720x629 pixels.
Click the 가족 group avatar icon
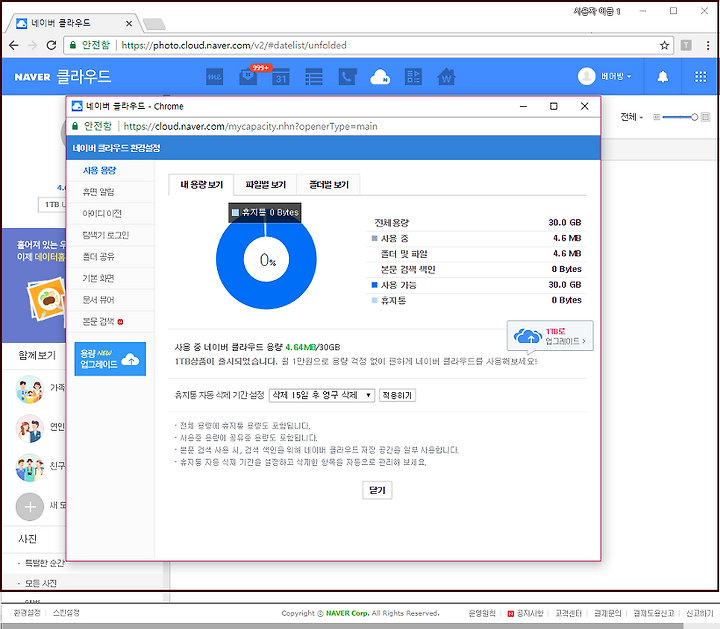pyautogui.click(x=29, y=389)
